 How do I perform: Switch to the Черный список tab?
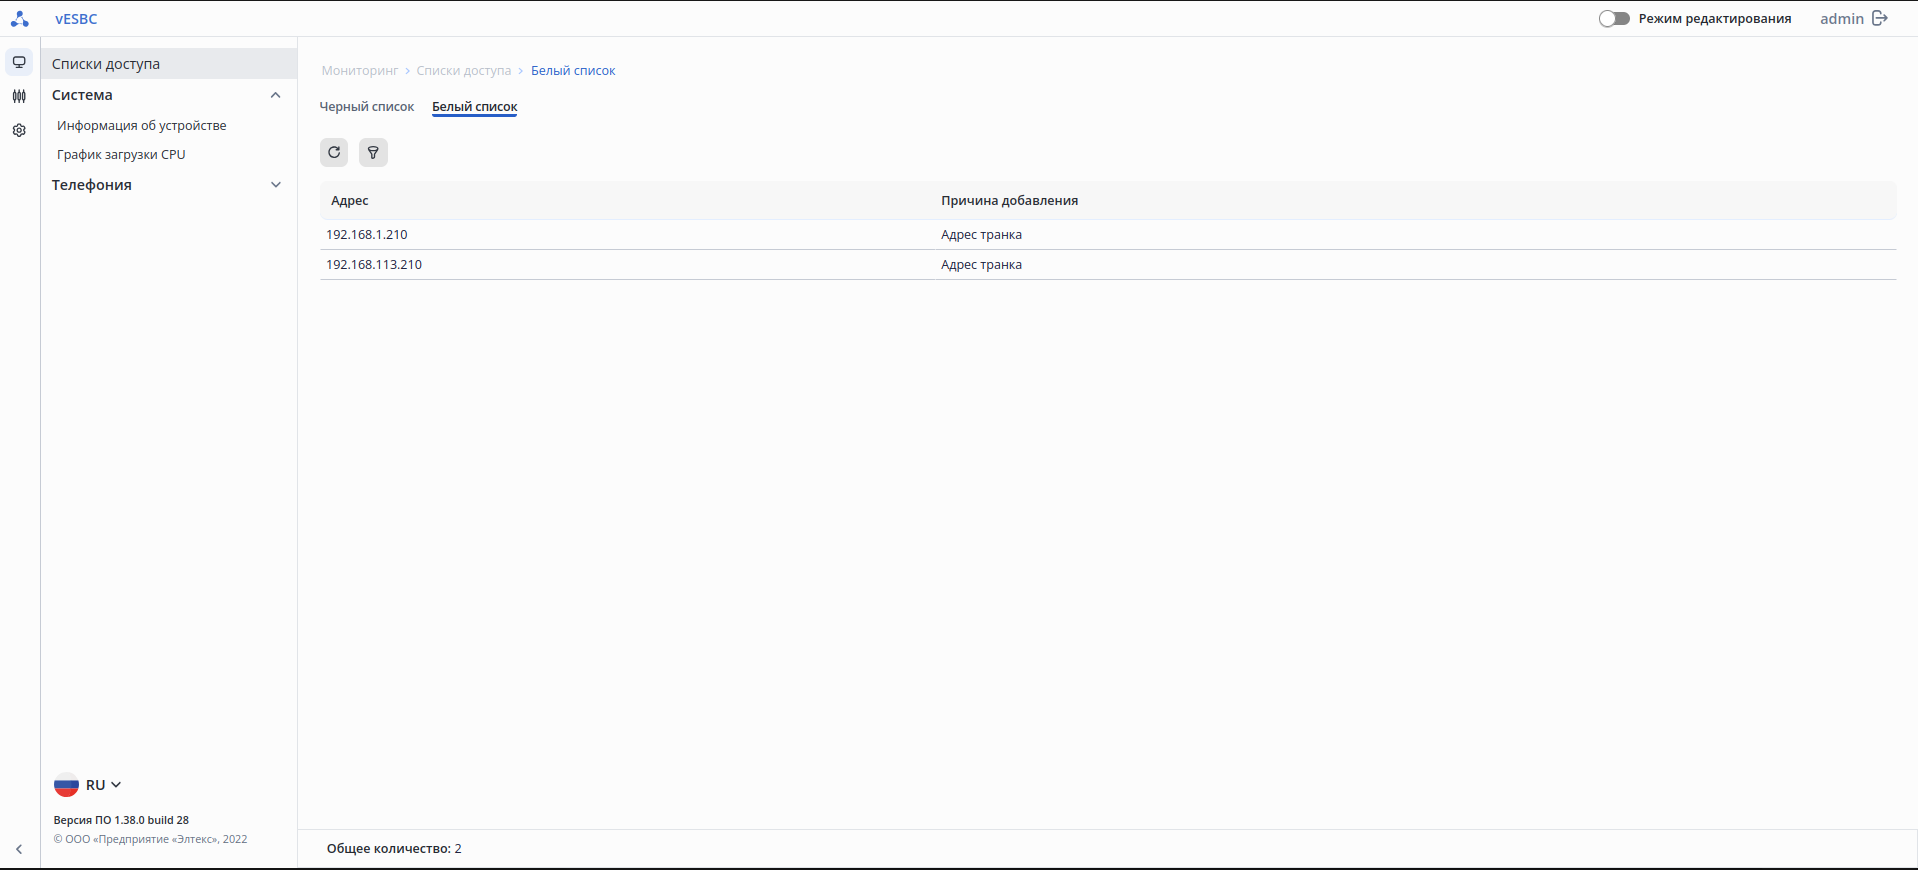(366, 106)
